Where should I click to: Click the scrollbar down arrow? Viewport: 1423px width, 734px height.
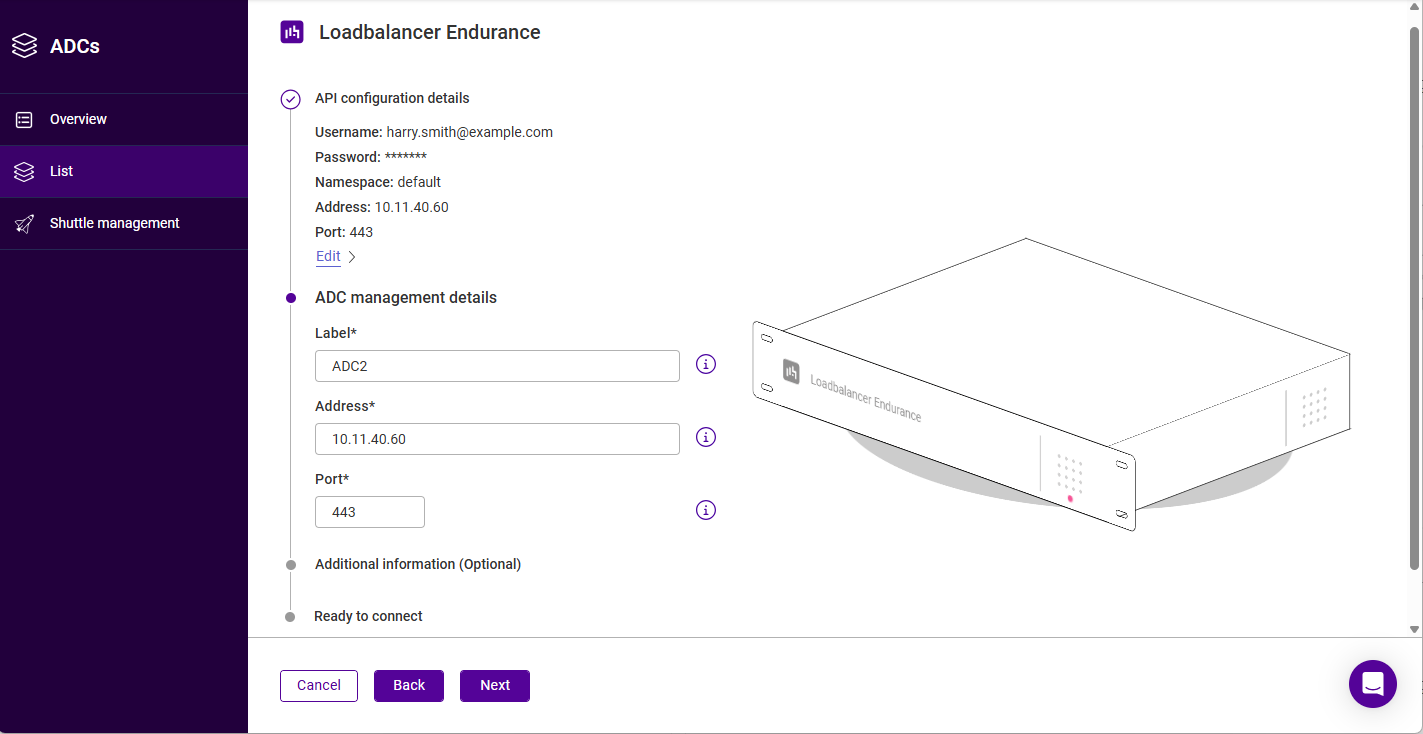(x=1414, y=629)
